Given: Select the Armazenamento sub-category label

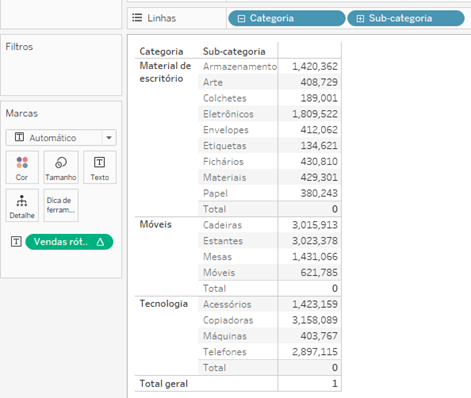Looking at the screenshot, I should pyautogui.click(x=240, y=66).
